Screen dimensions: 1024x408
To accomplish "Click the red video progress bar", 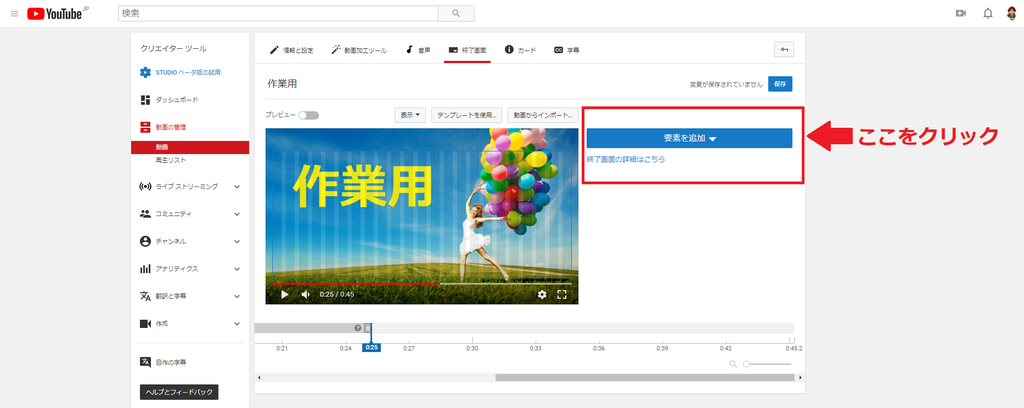I will coord(356,284).
